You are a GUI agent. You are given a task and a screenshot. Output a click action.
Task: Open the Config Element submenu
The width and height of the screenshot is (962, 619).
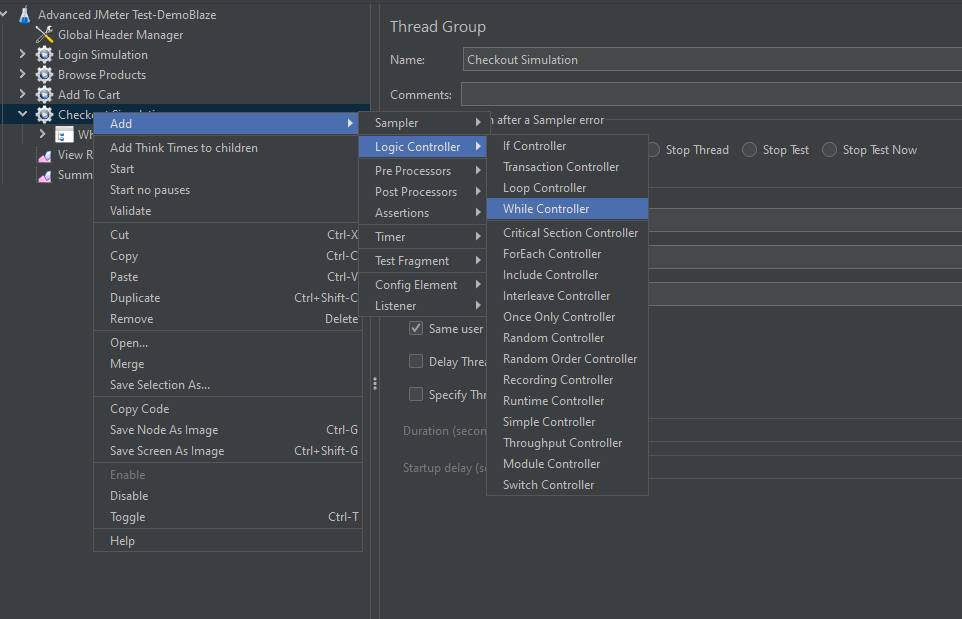424,285
